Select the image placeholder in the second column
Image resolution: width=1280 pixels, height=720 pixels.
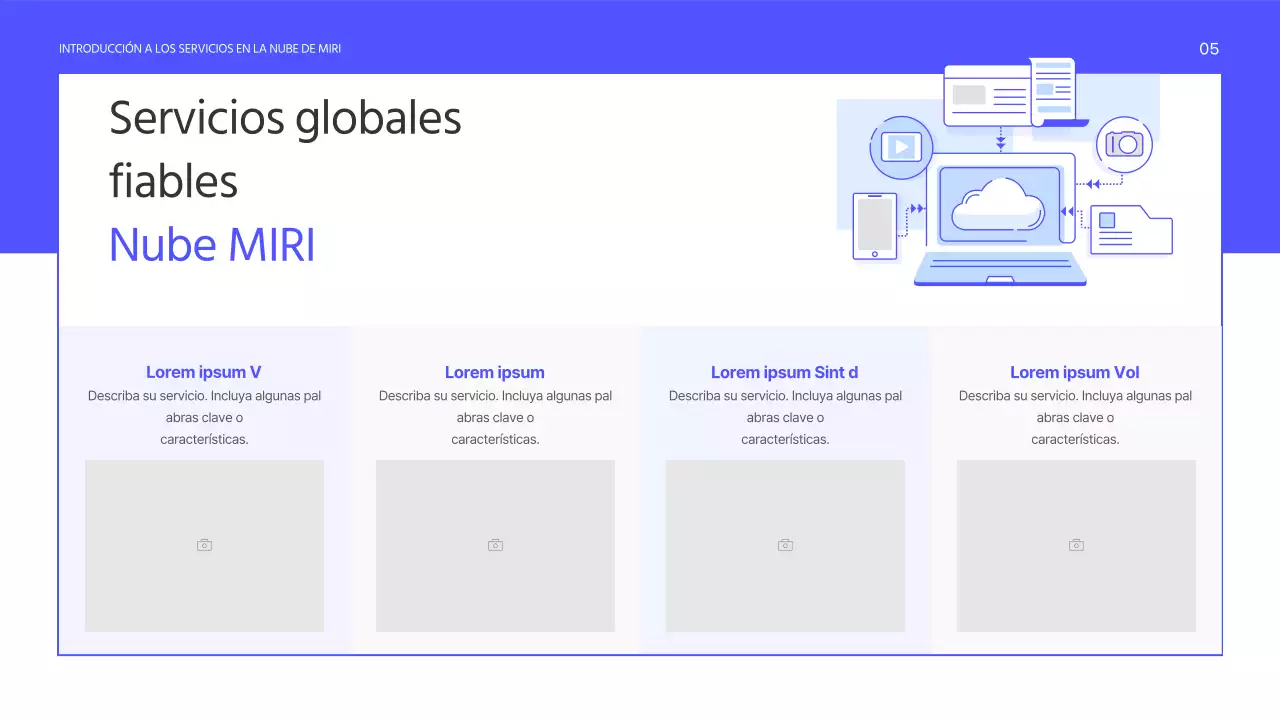point(495,545)
